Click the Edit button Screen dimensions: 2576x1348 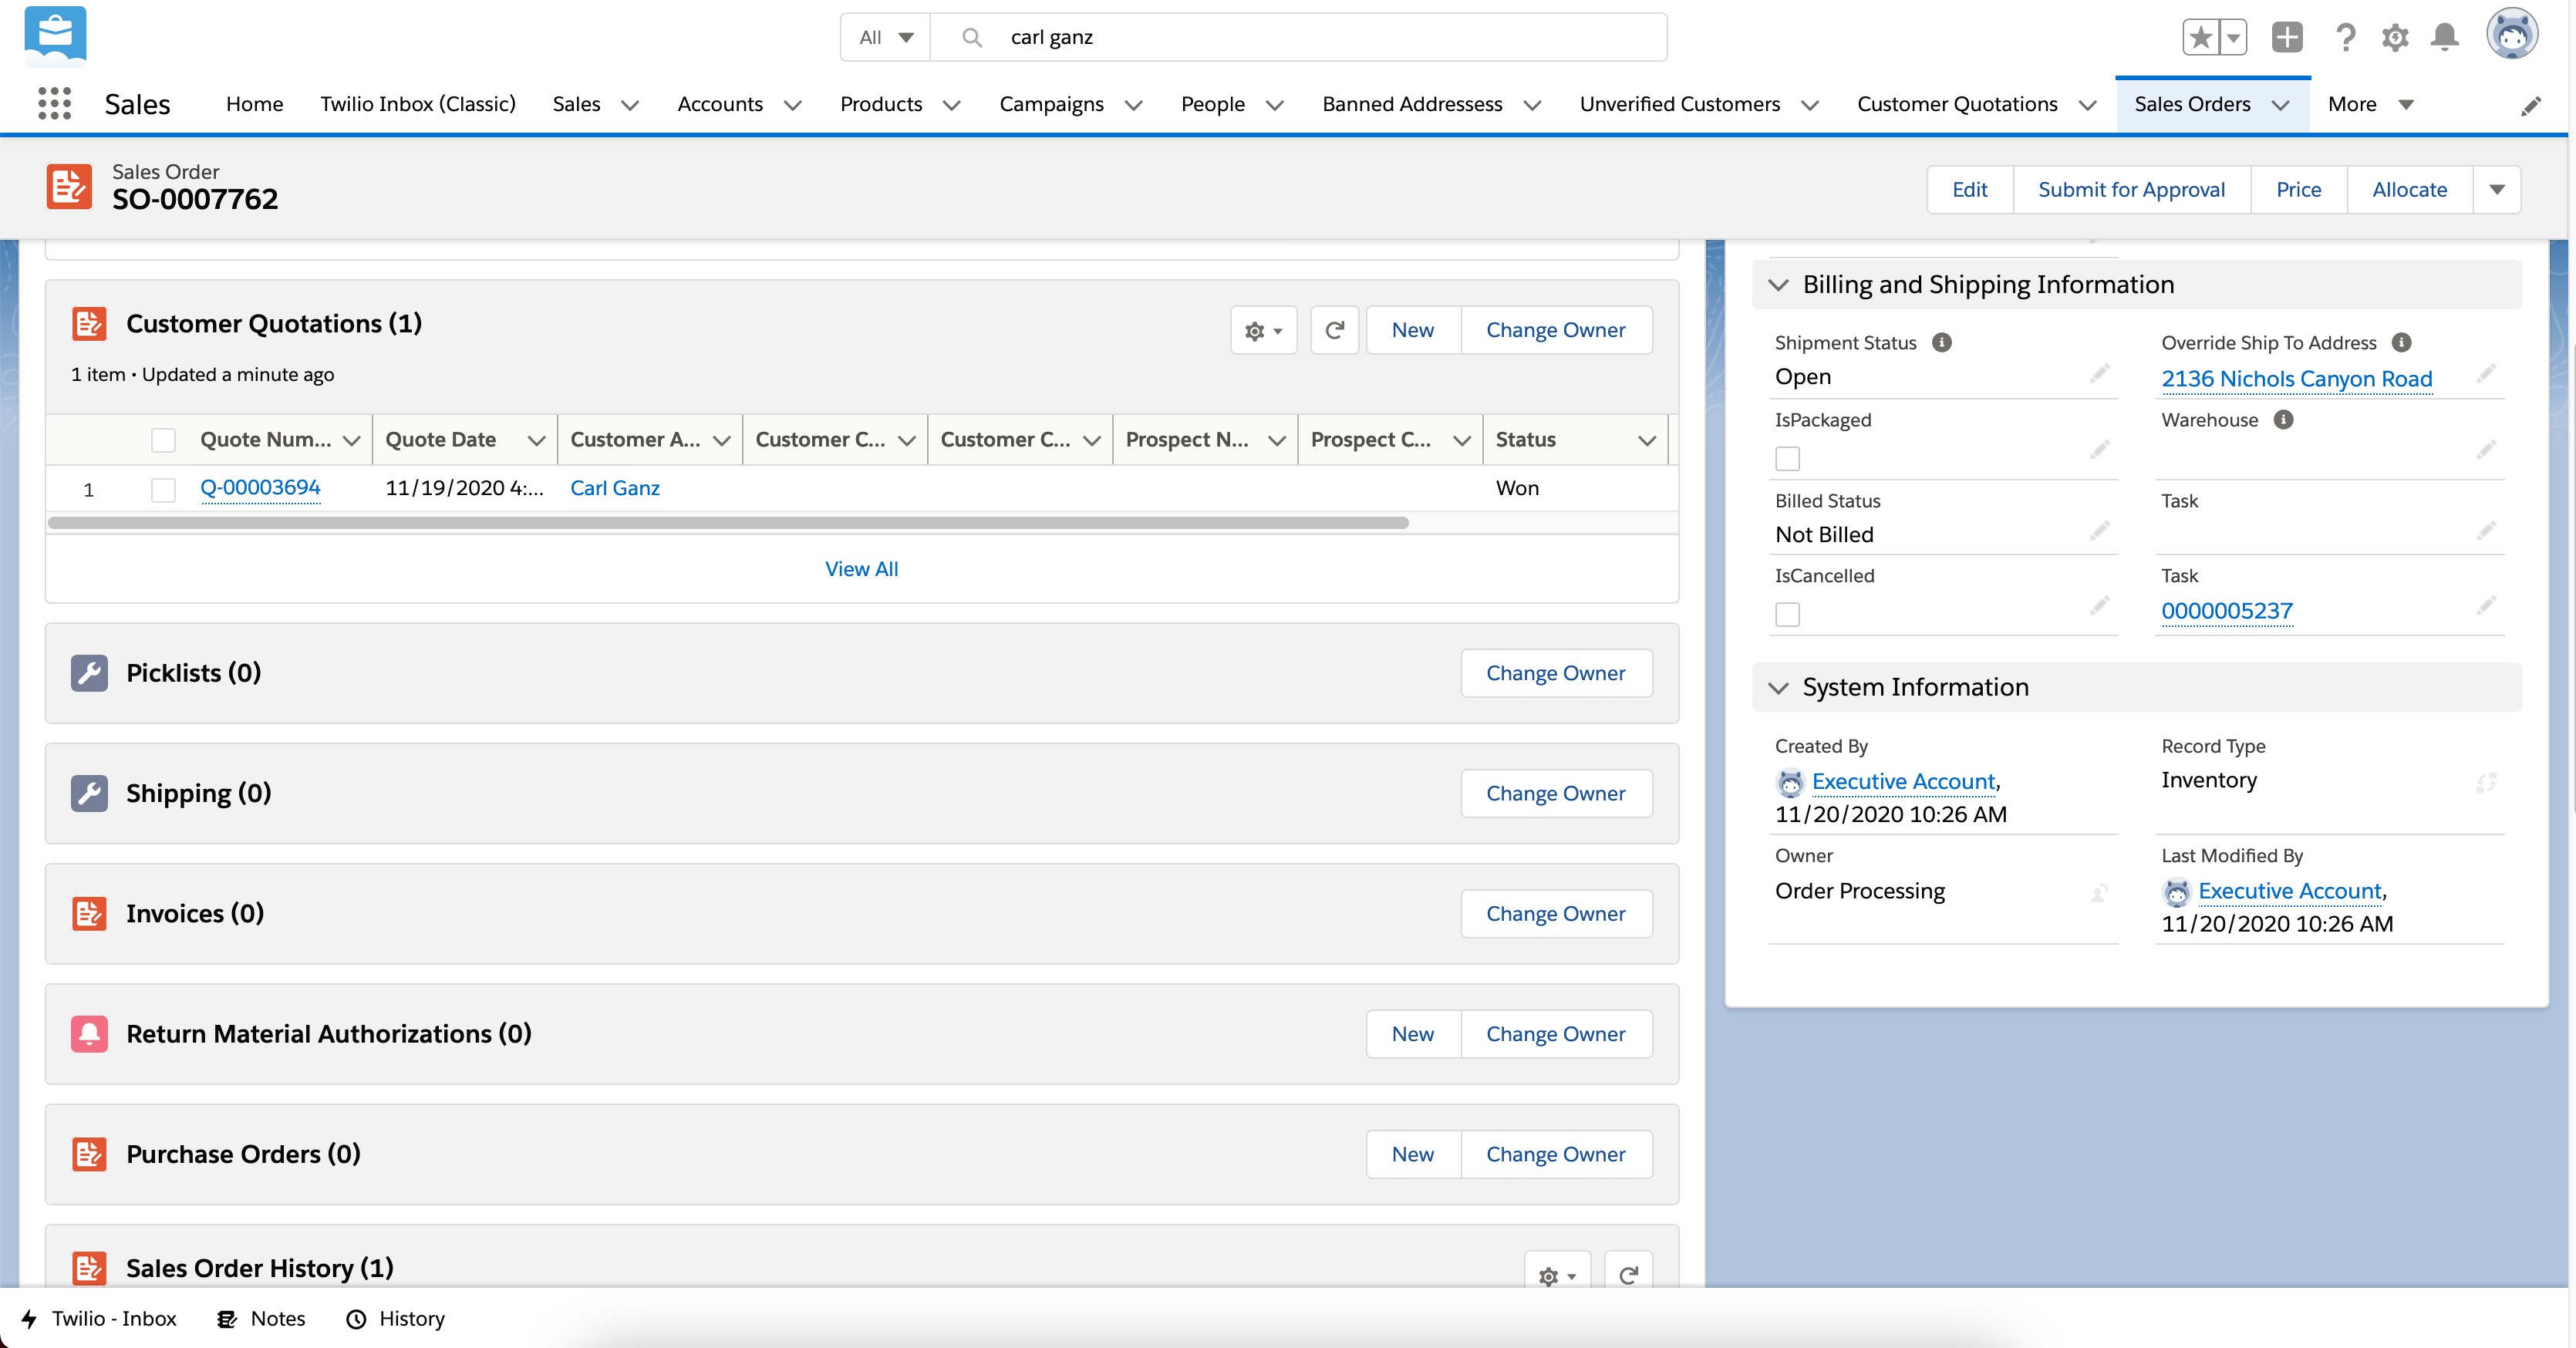(x=1970, y=190)
